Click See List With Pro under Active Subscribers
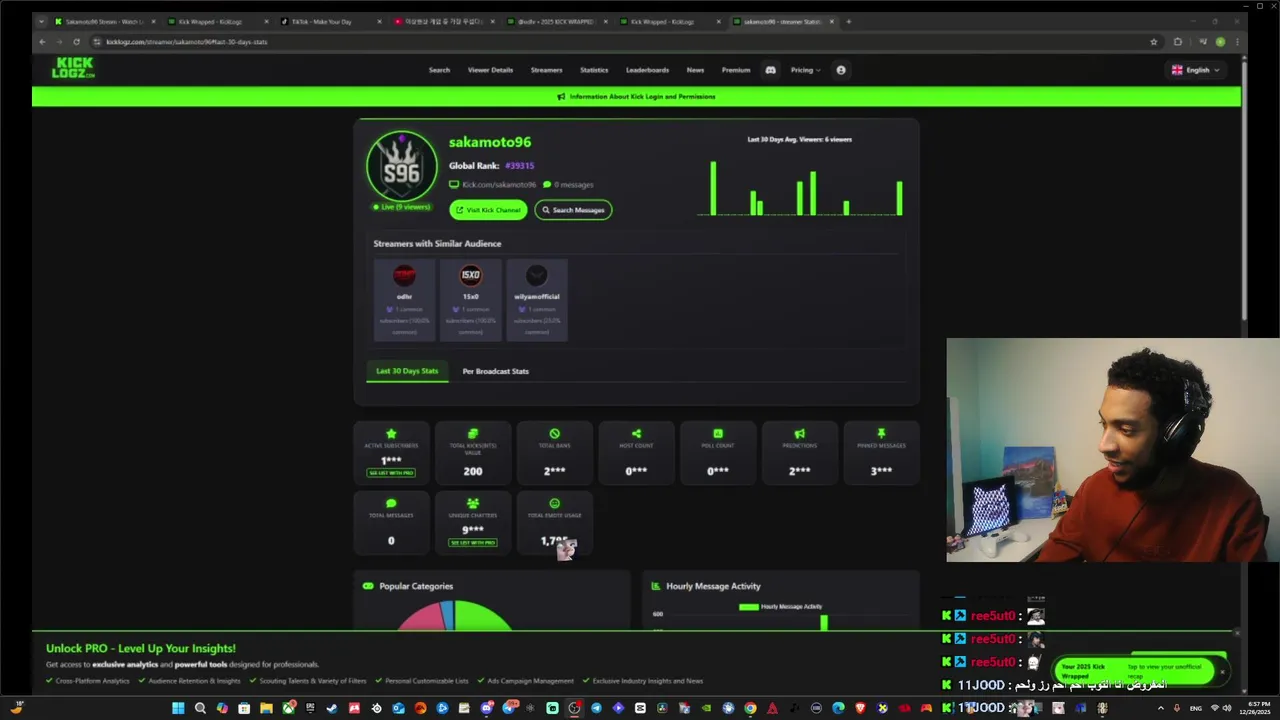Screen dimensions: 1280x720 tap(391, 473)
